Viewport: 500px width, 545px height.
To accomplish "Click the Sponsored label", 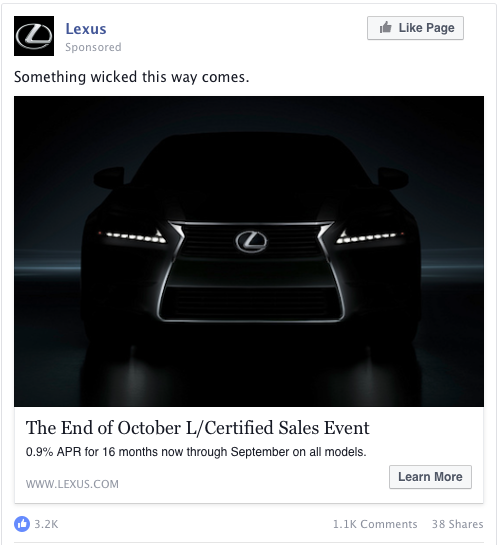I will click(x=93, y=47).
